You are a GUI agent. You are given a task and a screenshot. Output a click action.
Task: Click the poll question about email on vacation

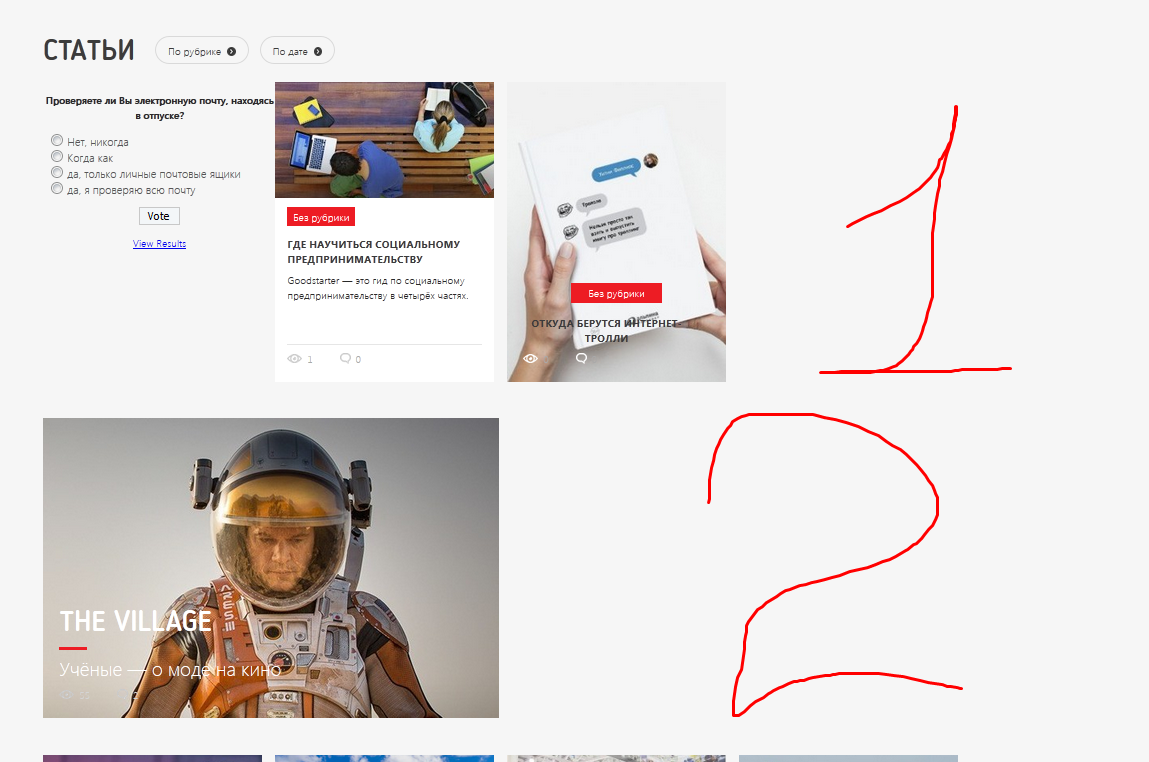(160, 108)
